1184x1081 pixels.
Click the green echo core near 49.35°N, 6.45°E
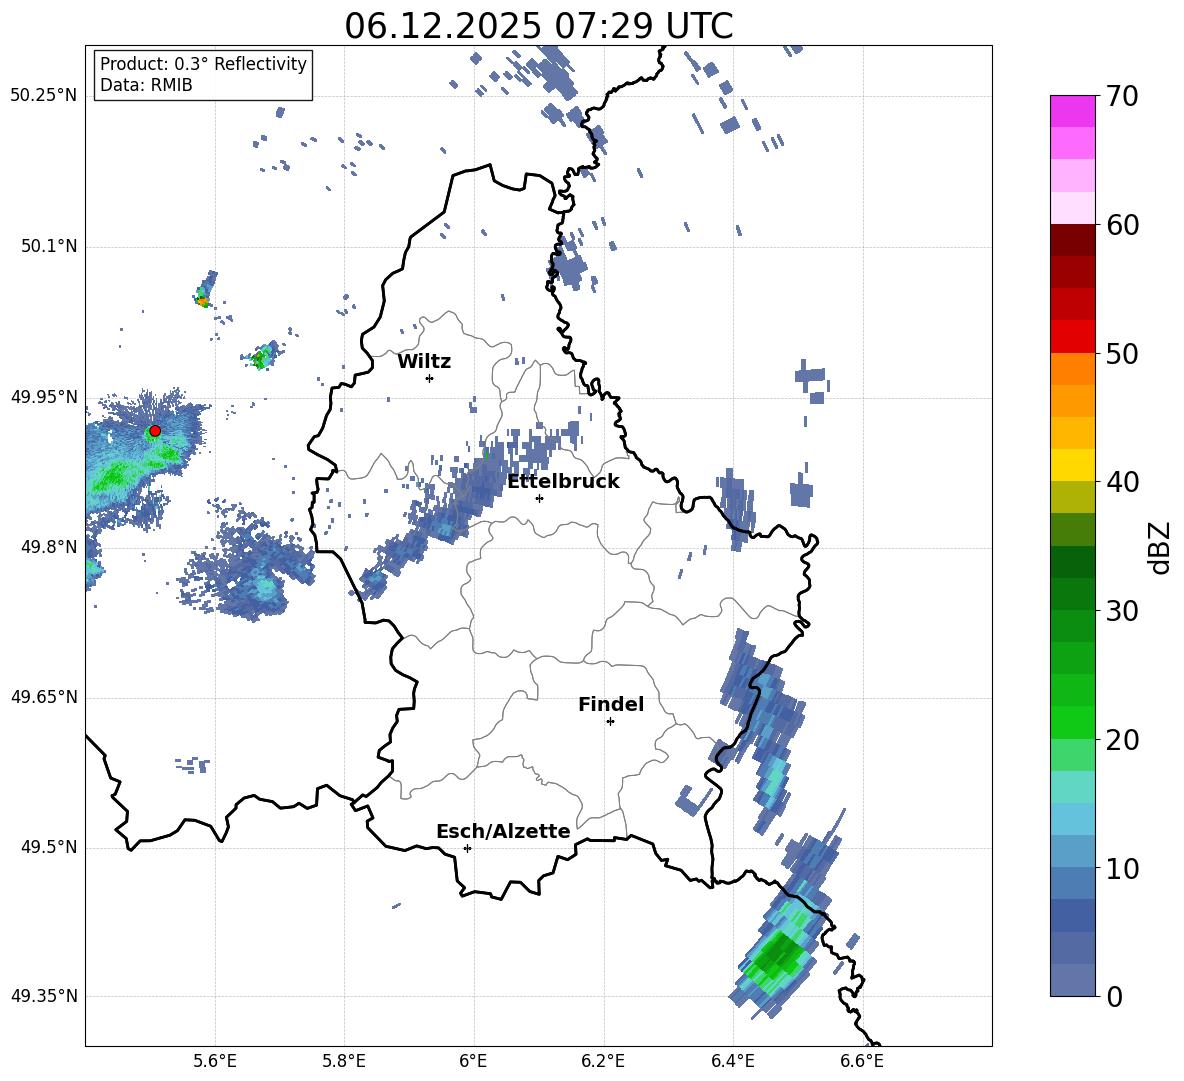(x=779, y=956)
